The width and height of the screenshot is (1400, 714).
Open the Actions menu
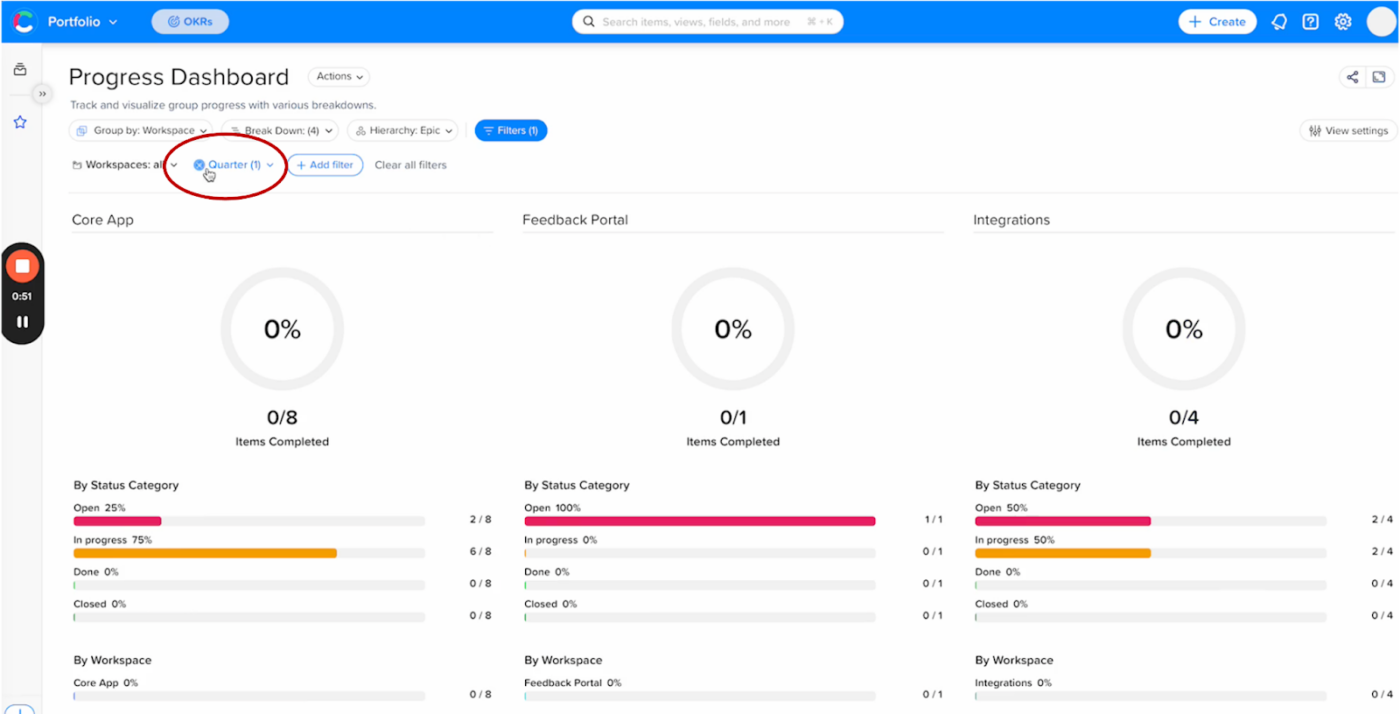[x=339, y=77]
